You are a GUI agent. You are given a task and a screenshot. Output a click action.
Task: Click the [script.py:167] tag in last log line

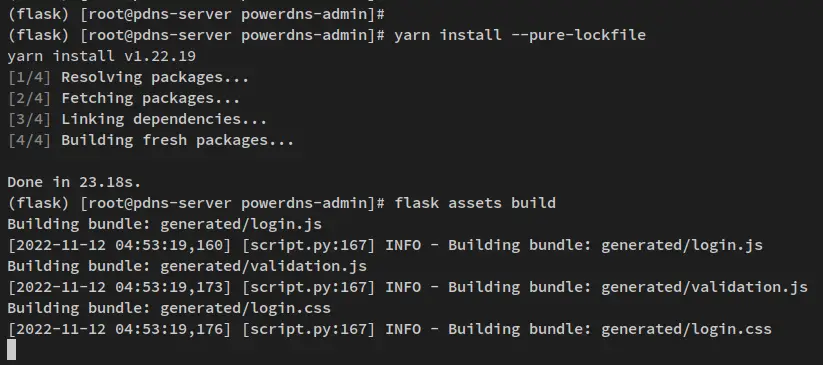[309, 329]
